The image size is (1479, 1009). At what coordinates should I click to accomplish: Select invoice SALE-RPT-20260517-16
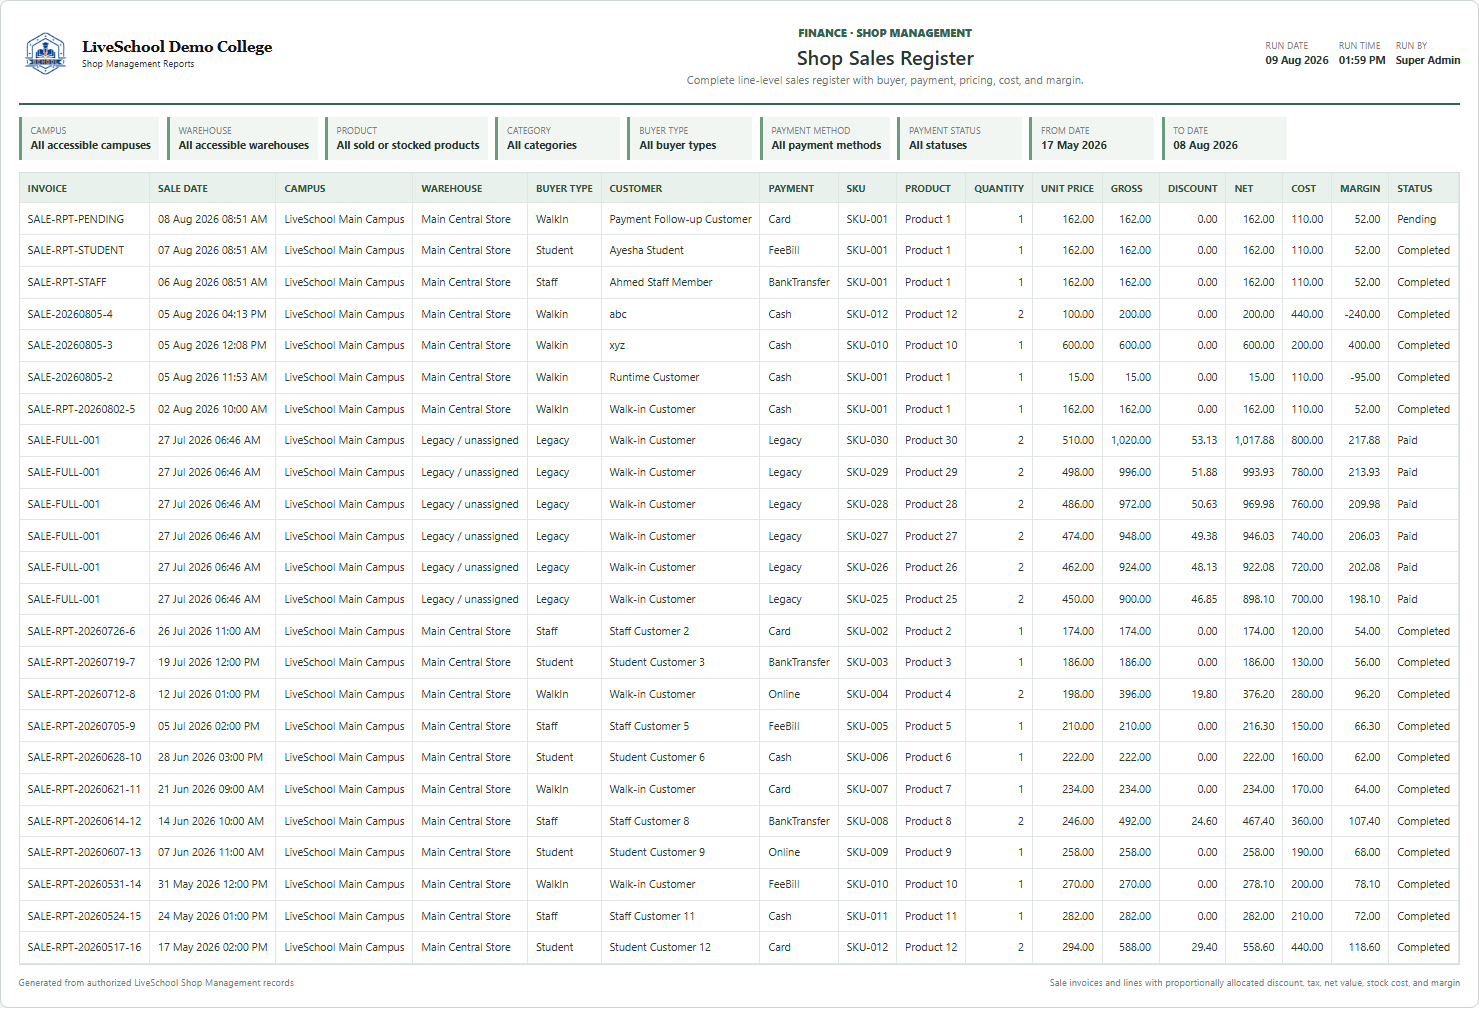coord(84,947)
